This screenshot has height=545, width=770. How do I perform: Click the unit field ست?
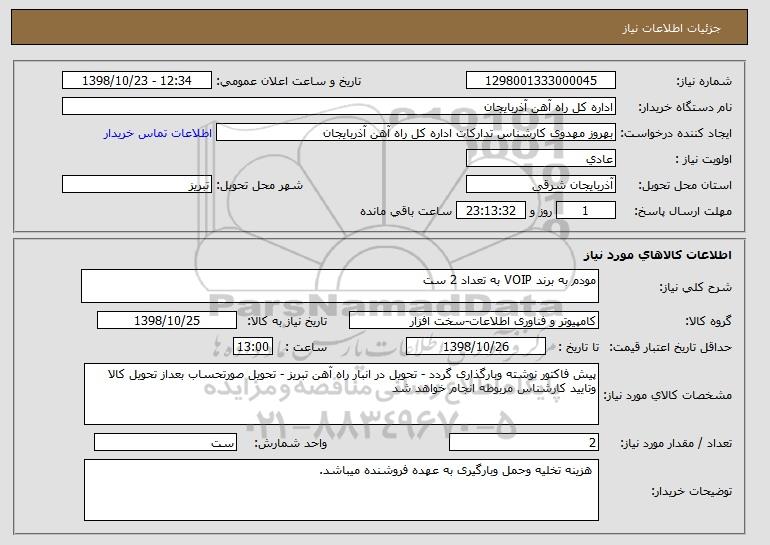[165, 442]
